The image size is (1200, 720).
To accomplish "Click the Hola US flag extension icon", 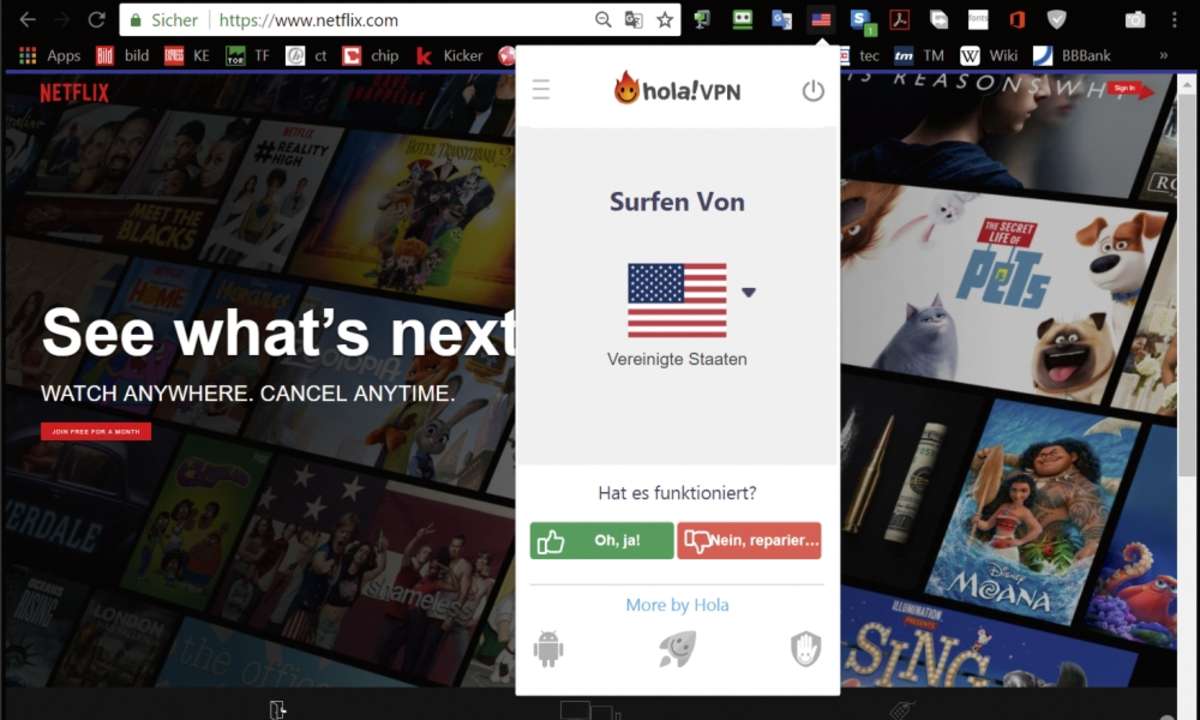I will click(821, 19).
